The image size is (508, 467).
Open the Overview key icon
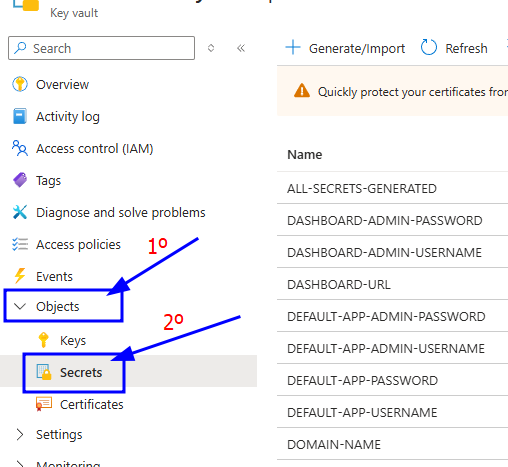pyautogui.click(x=20, y=84)
